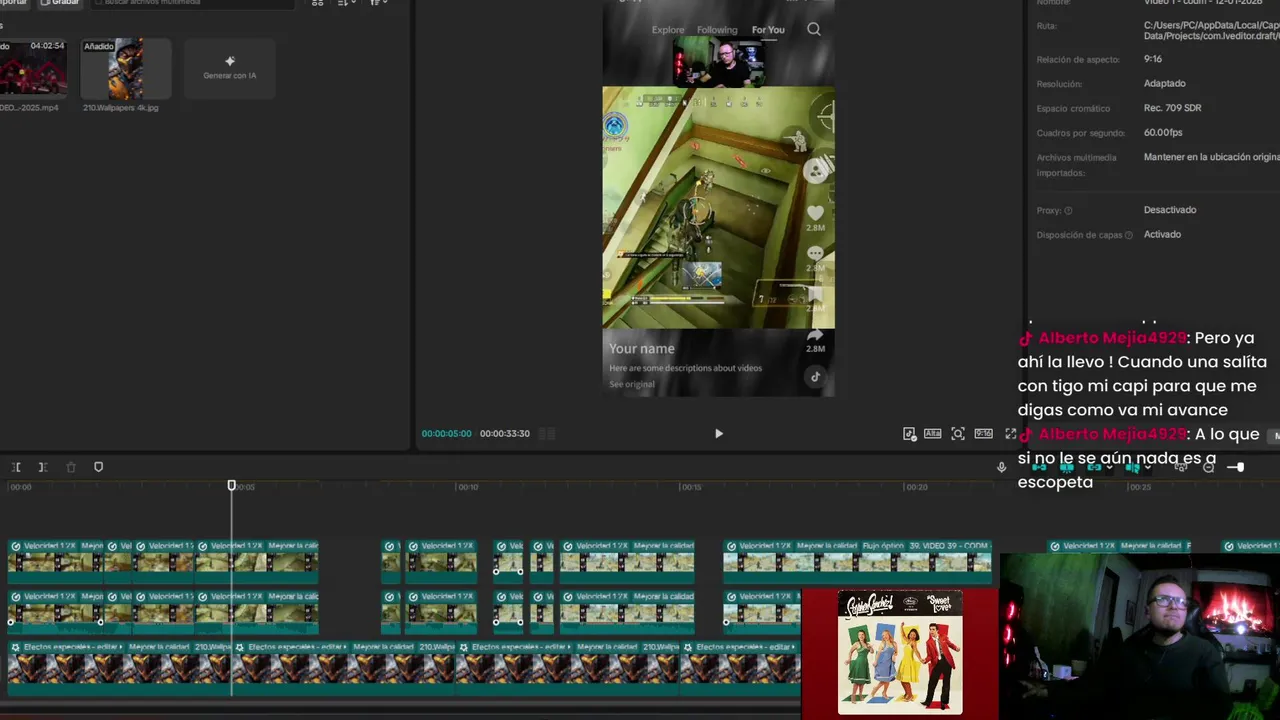Click the 00:10 mark on the timeline ruler
Image resolution: width=1280 pixels, height=720 pixels.
(x=467, y=487)
